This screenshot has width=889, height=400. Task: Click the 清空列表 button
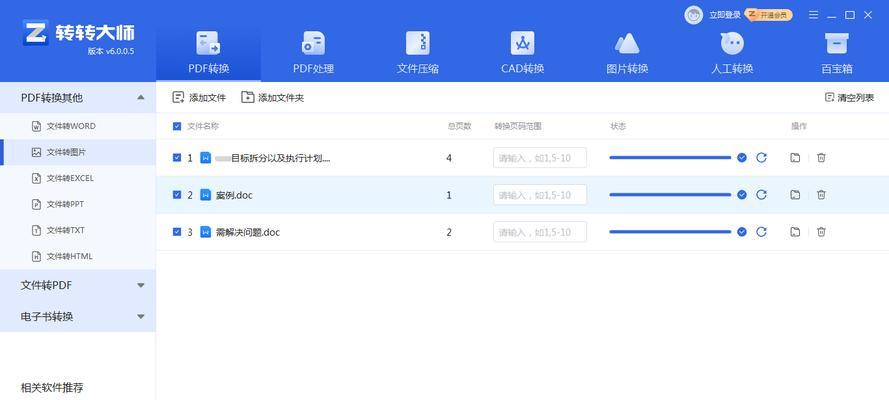pos(849,98)
